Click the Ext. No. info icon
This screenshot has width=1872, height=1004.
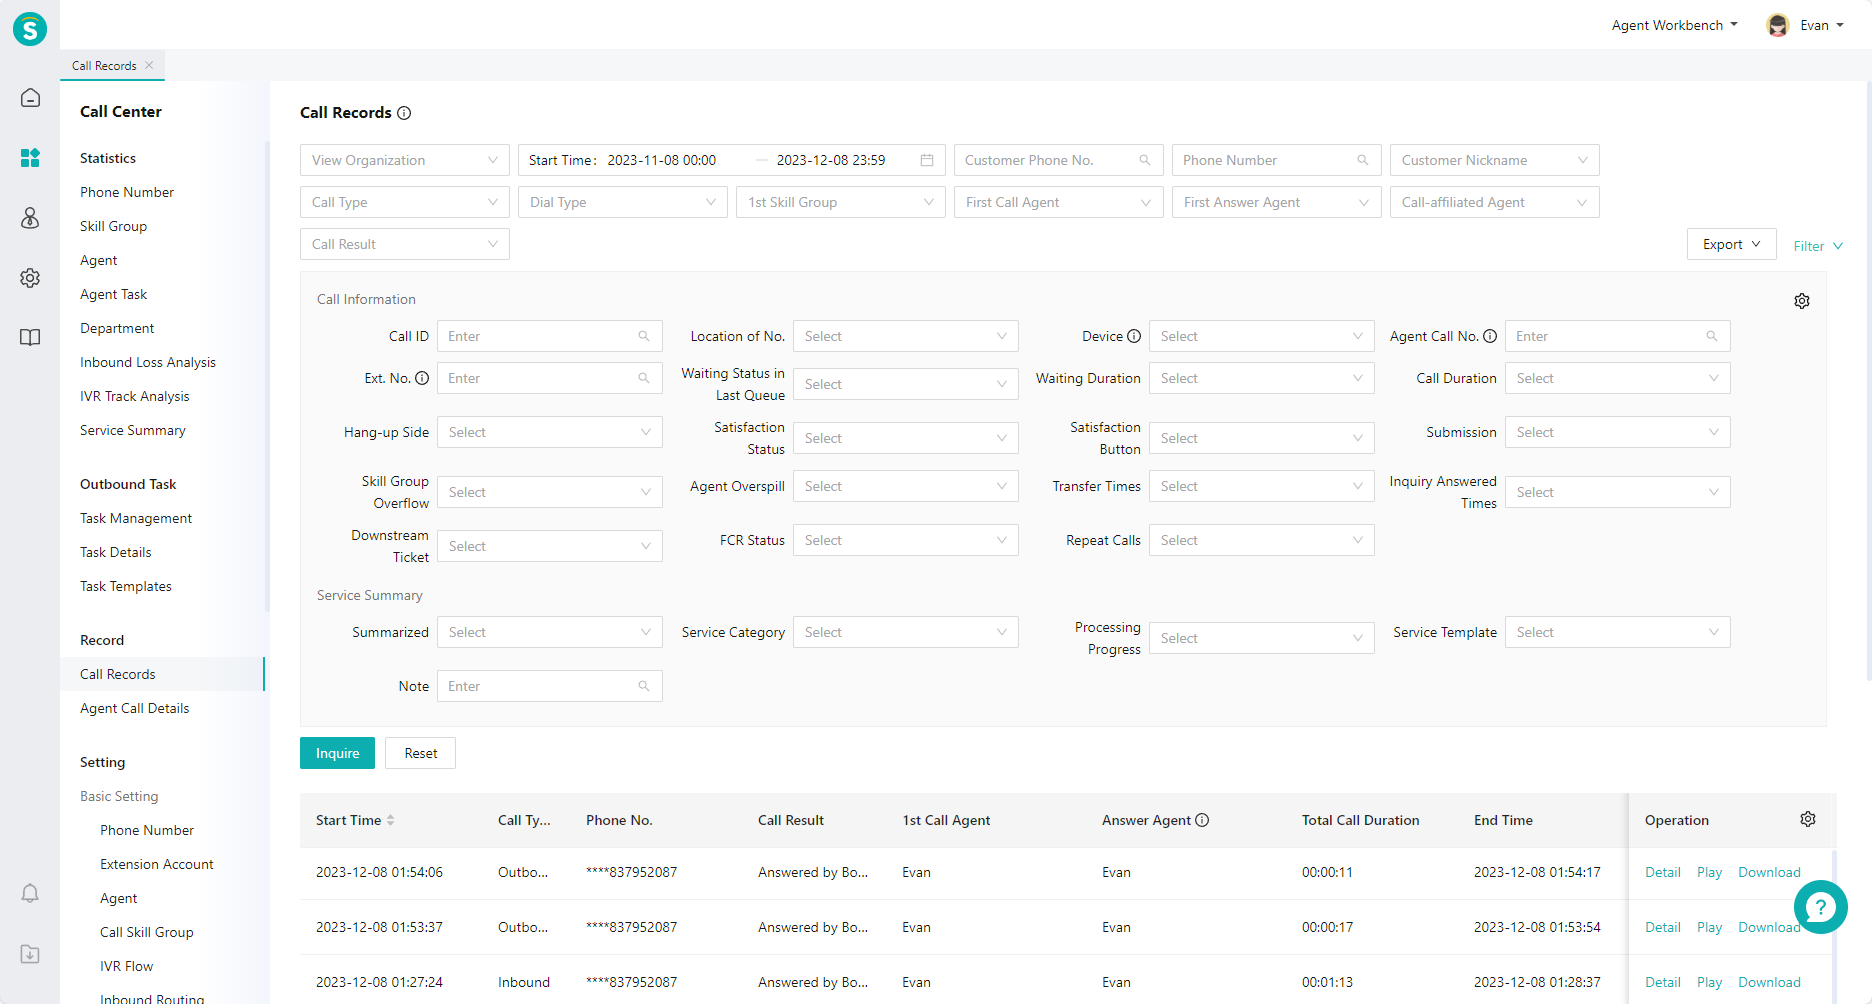(422, 378)
